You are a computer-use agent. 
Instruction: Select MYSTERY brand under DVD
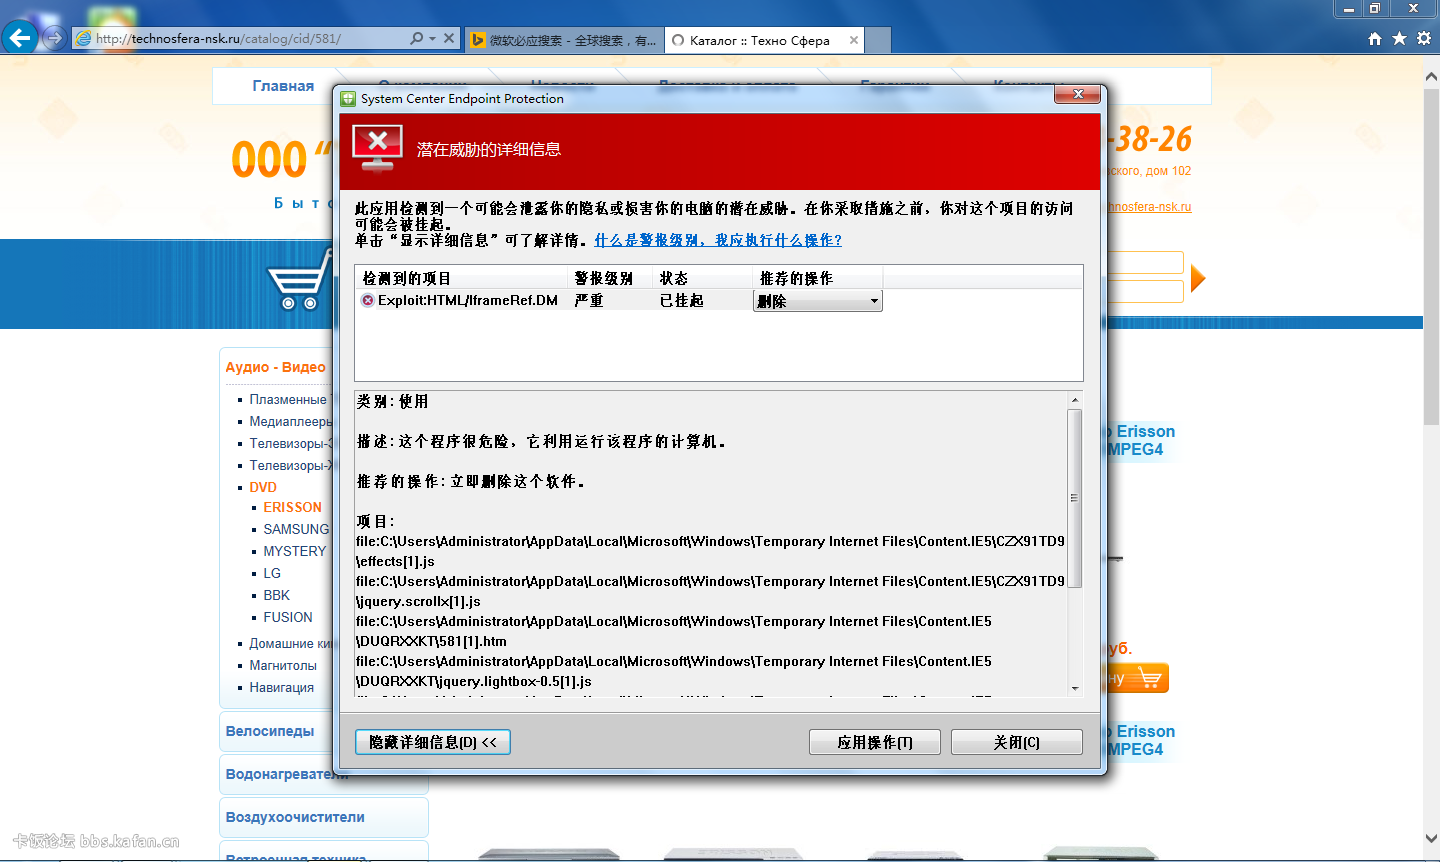(294, 551)
